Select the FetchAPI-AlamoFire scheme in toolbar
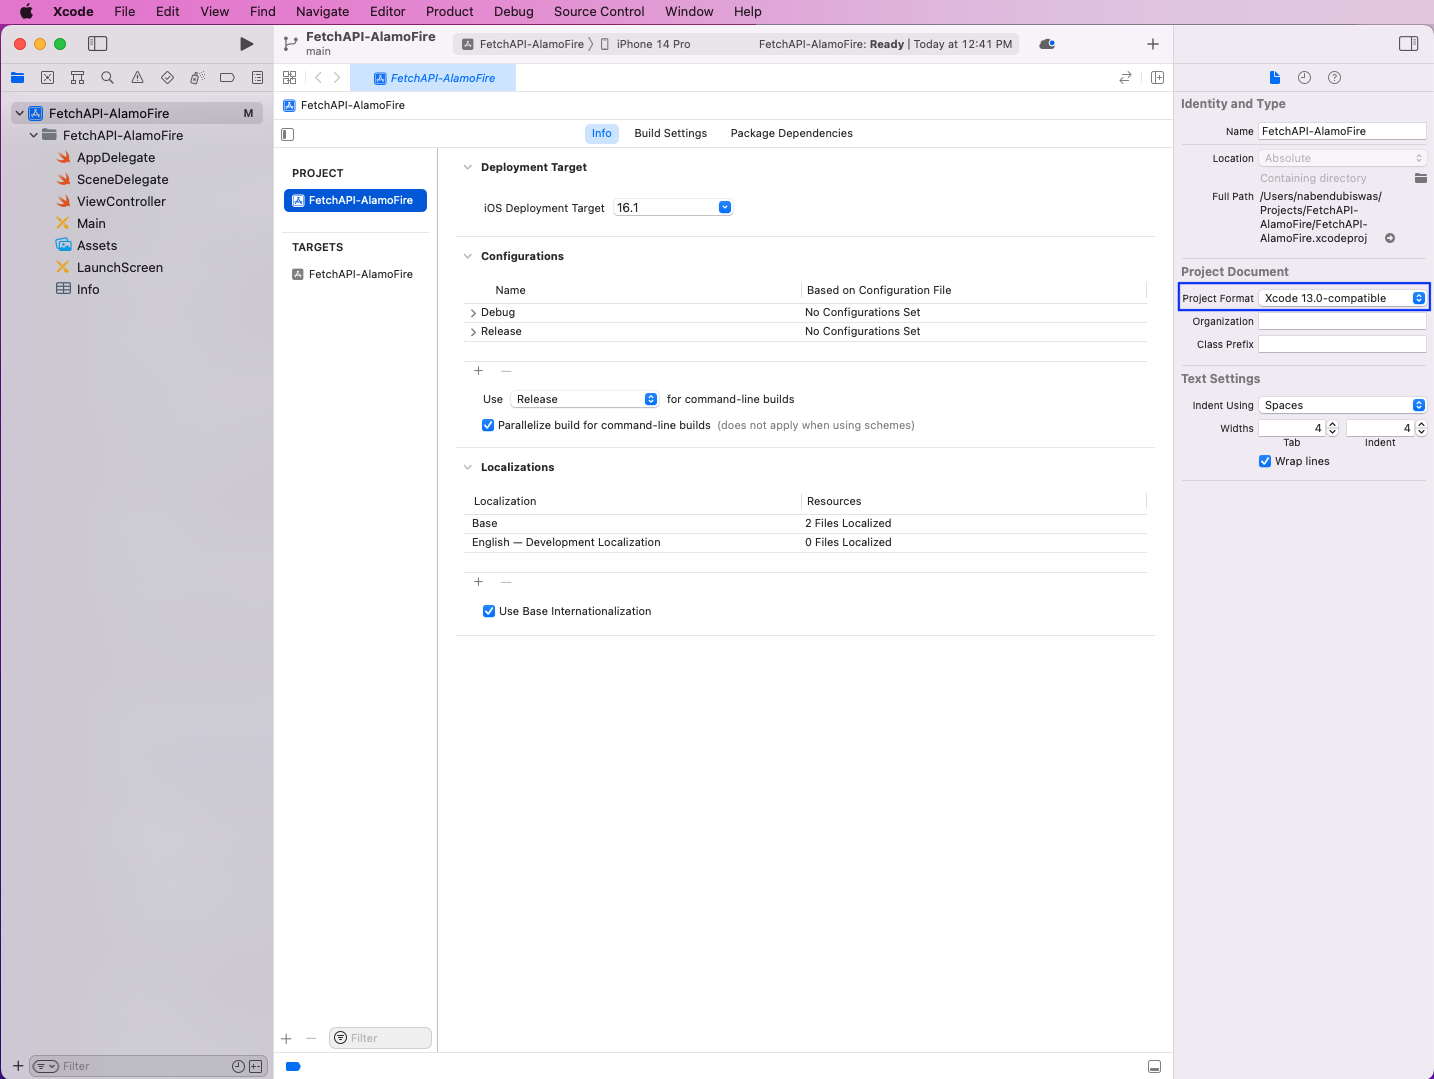1434x1079 pixels. (x=523, y=44)
